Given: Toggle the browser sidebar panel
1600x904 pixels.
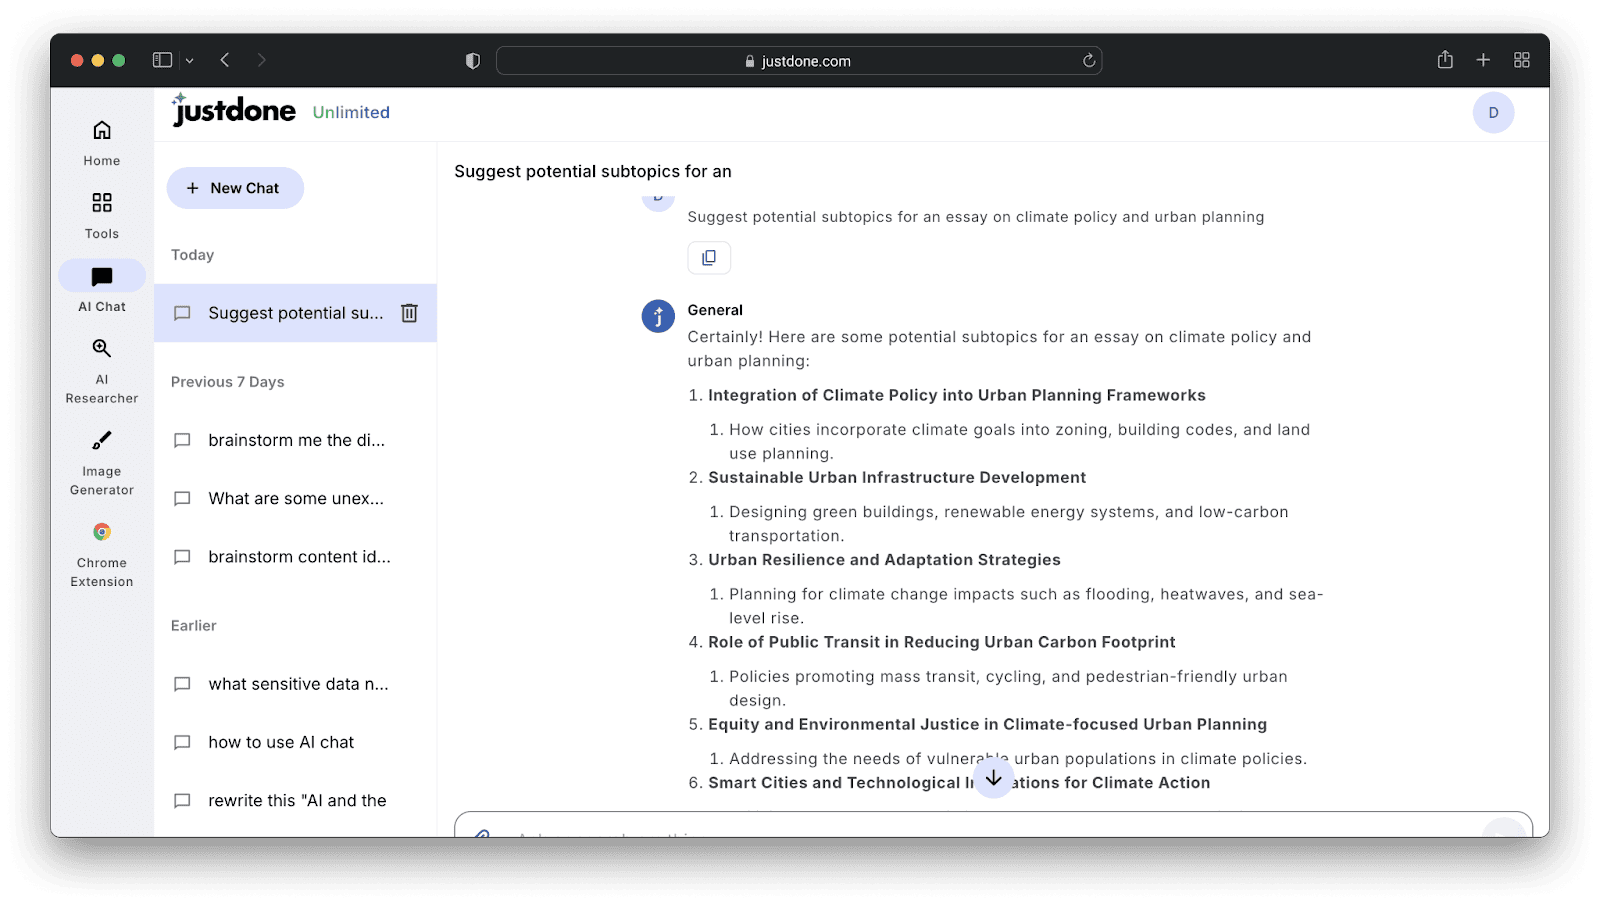Looking at the screenshot, I should coord(162,60).
